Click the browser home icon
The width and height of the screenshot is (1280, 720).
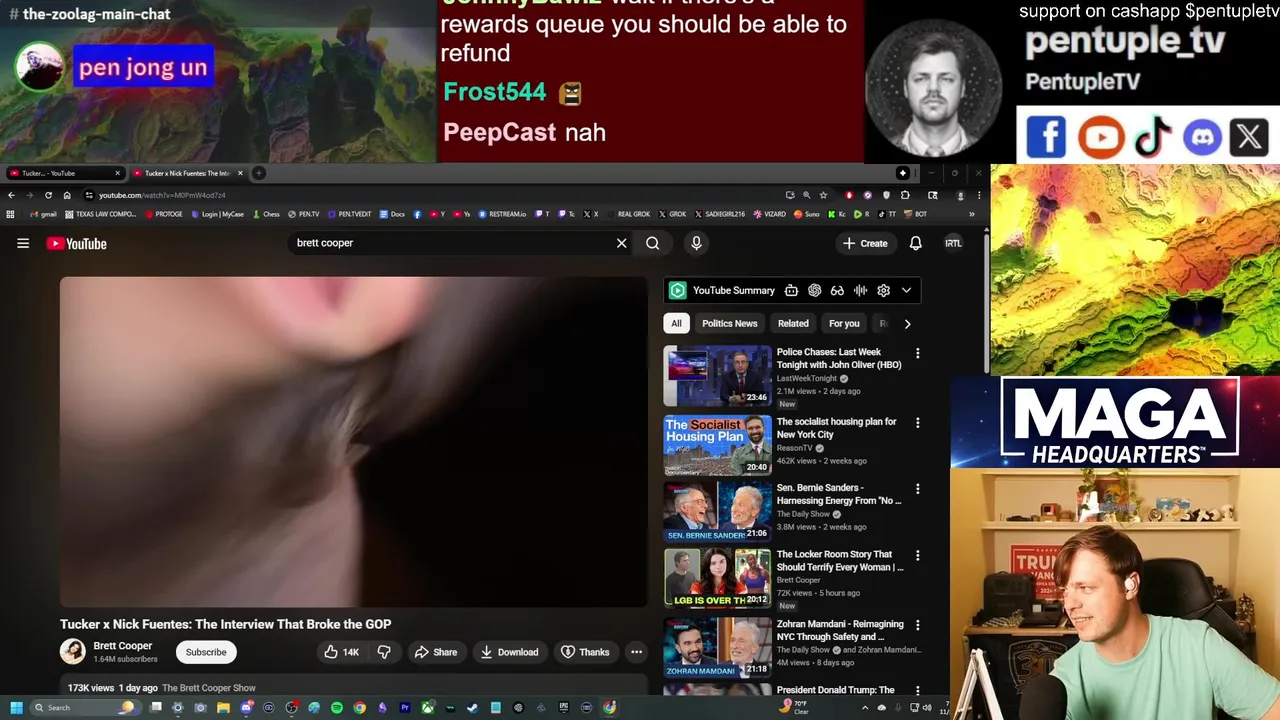67,195
